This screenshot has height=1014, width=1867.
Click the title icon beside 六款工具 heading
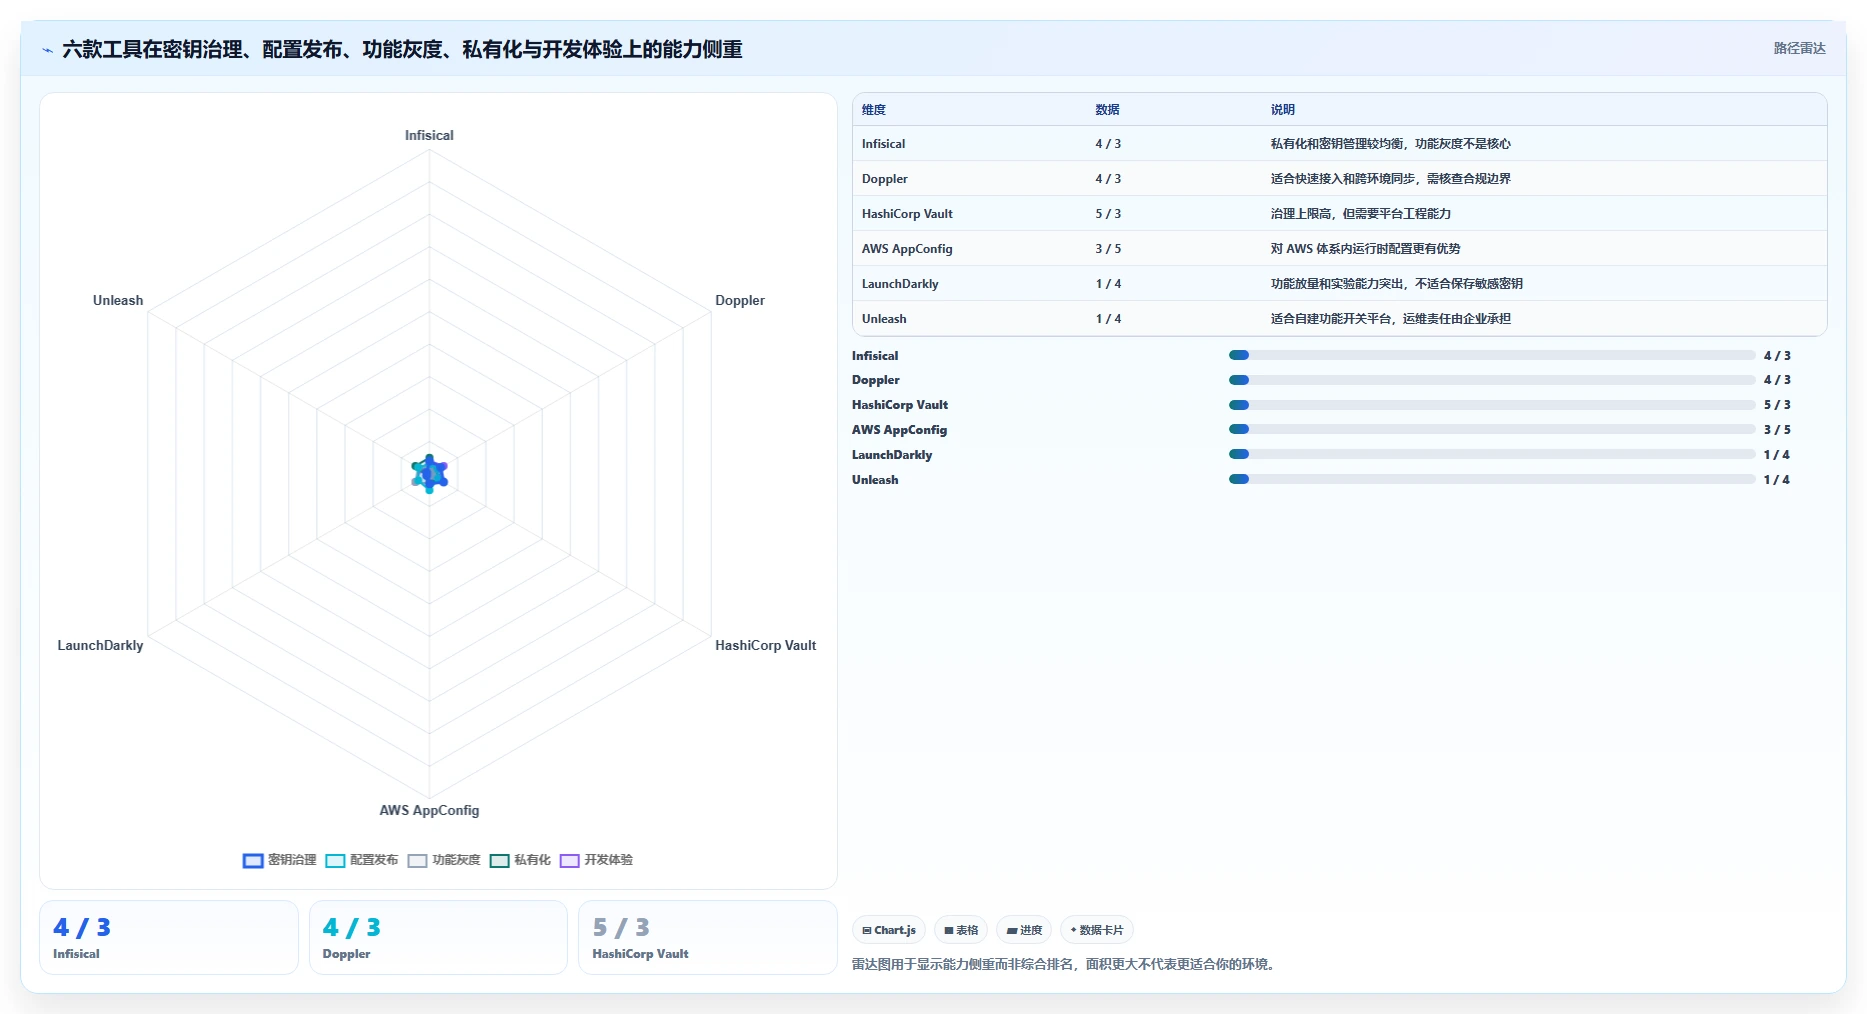click(x=47, y=50)
